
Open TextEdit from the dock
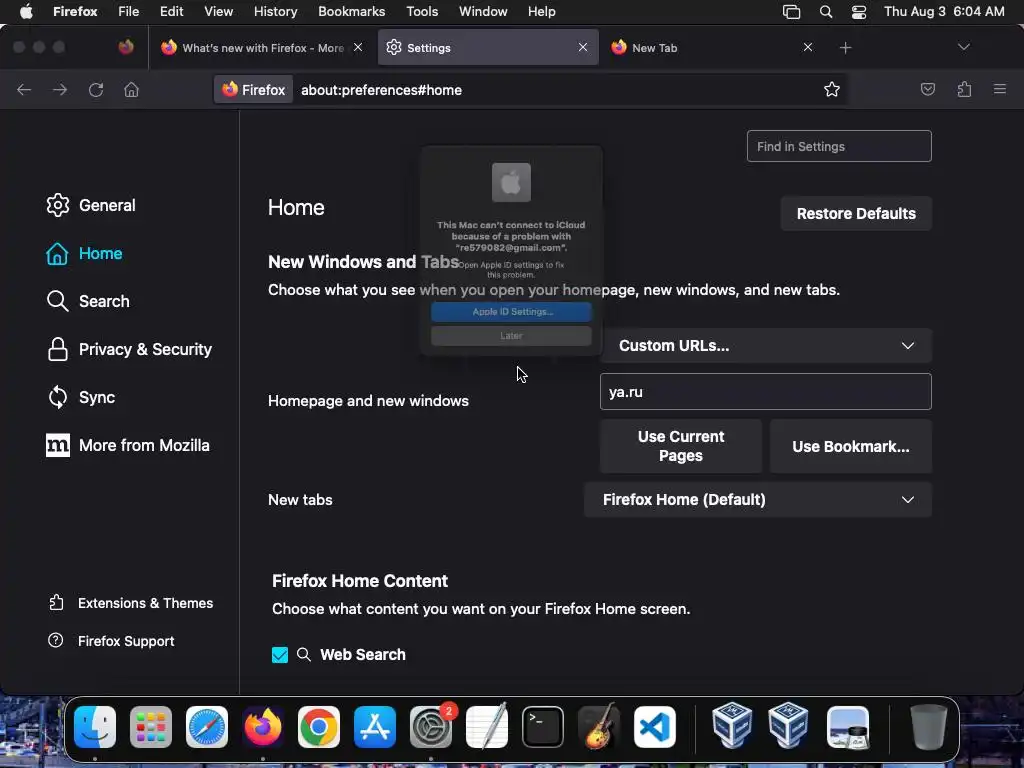click(487, 727)
